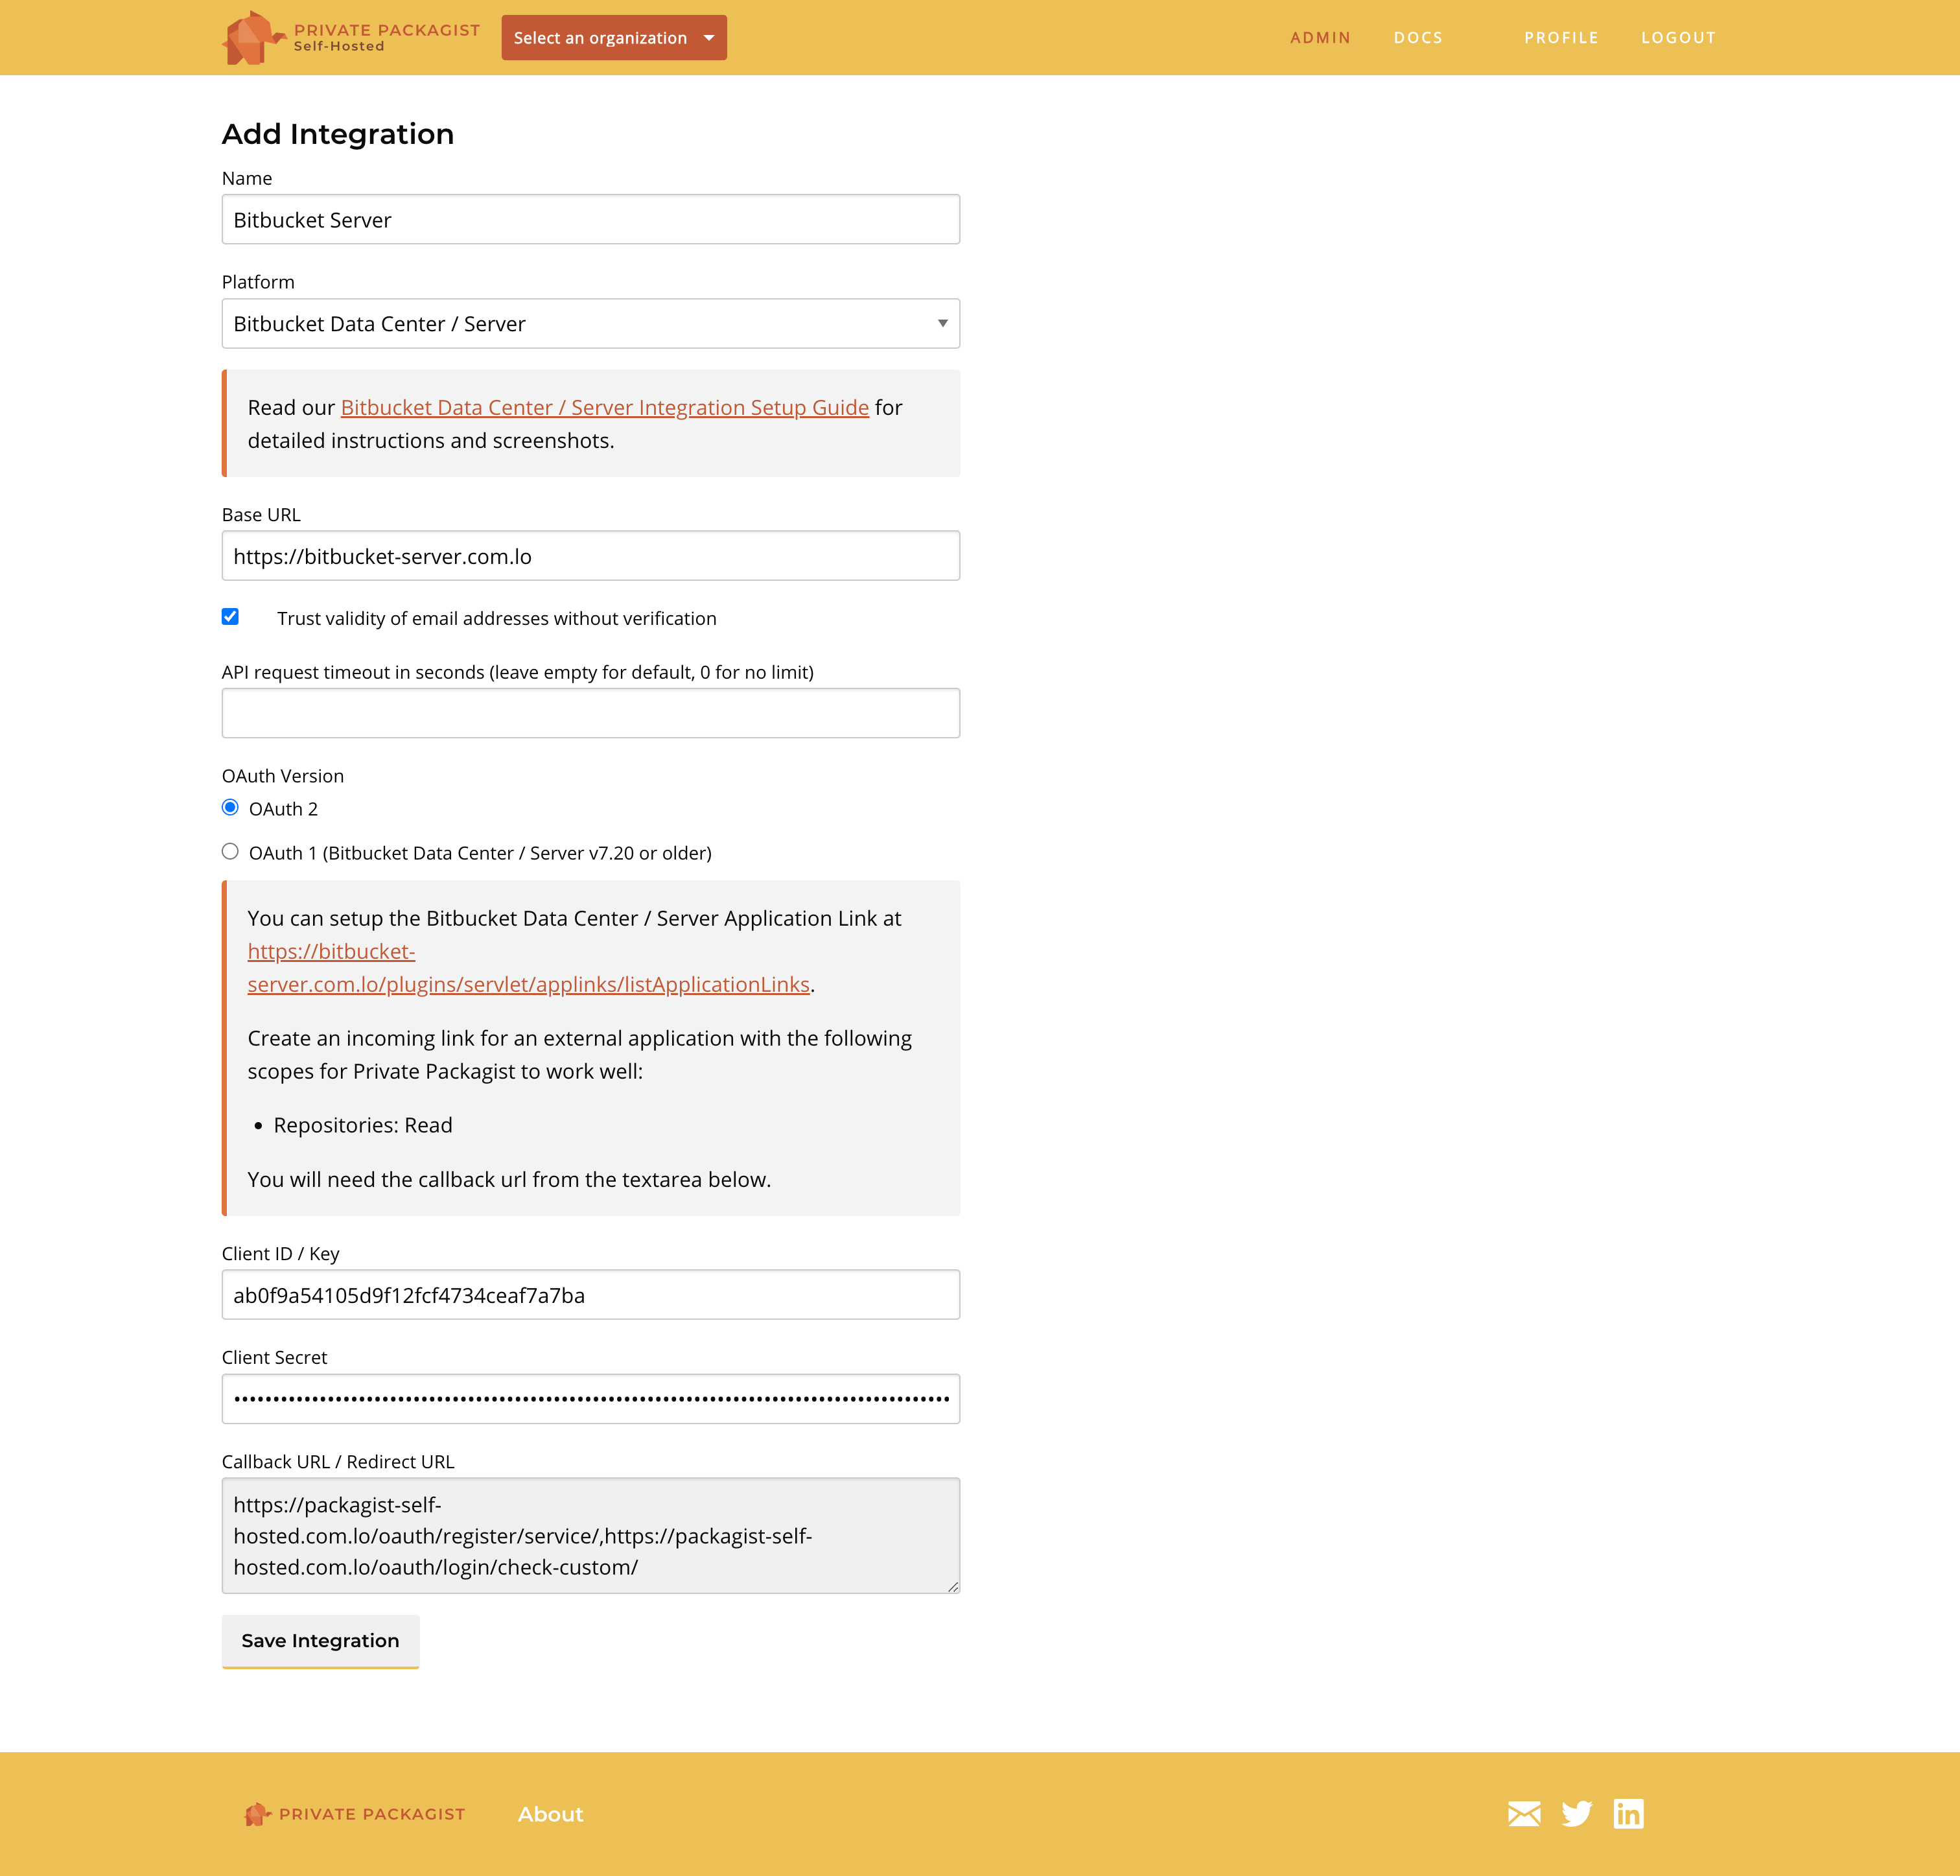Toggle Trust validity of email addresses checkbox
The width and height of the screenshot is (1960, 1876).
tap(230, 617)
